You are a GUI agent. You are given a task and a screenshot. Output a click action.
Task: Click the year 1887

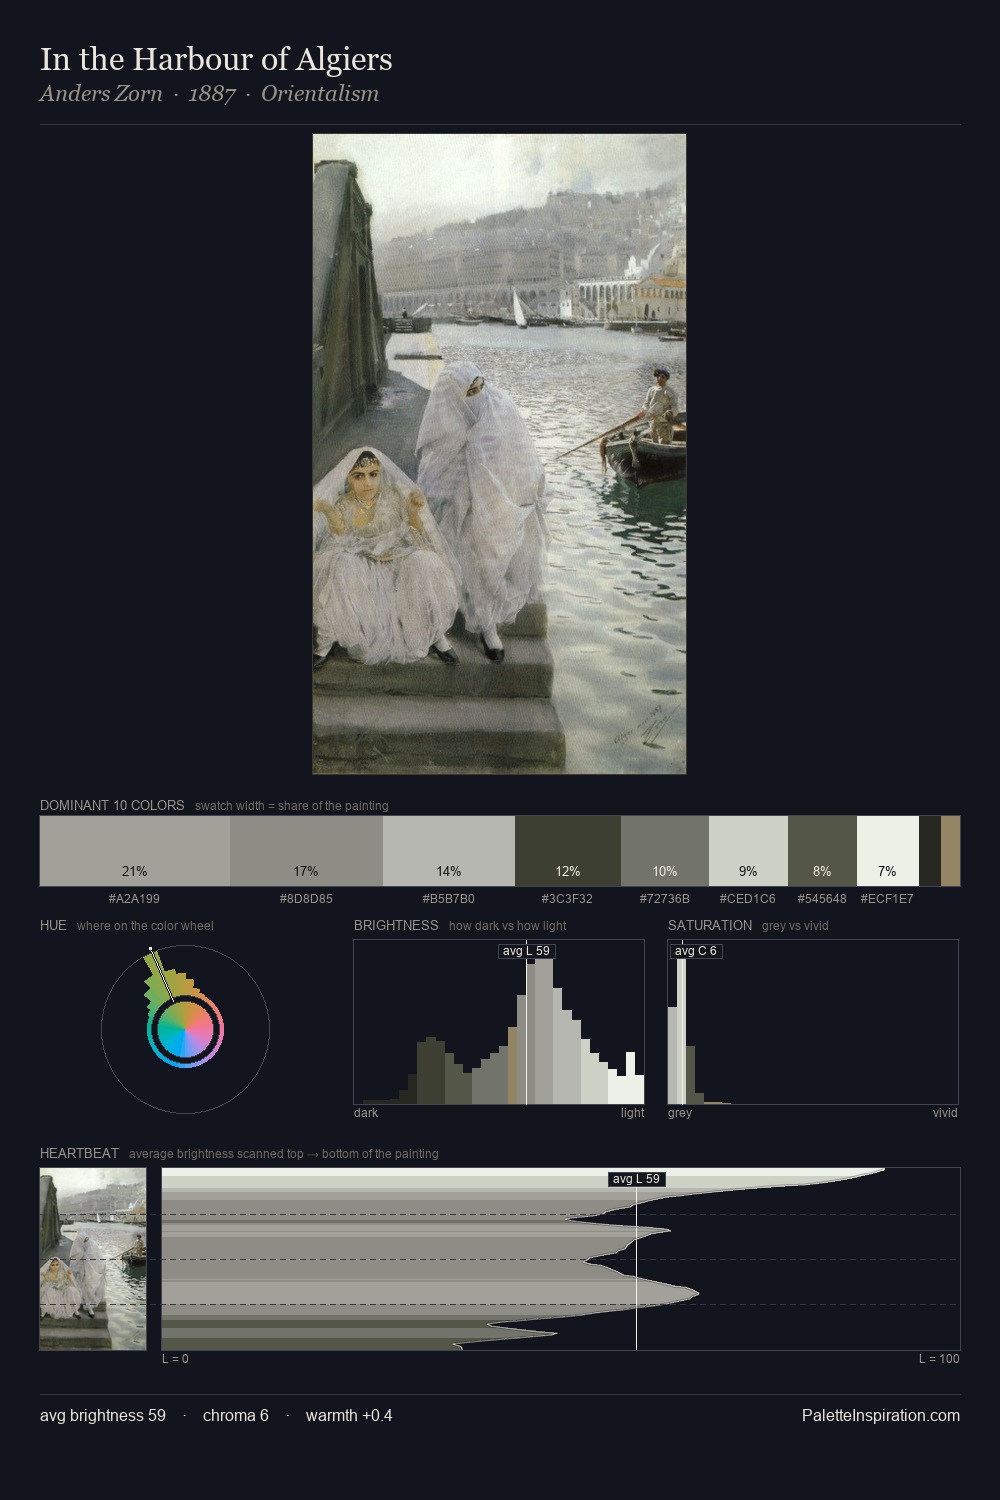coord(212,94)
